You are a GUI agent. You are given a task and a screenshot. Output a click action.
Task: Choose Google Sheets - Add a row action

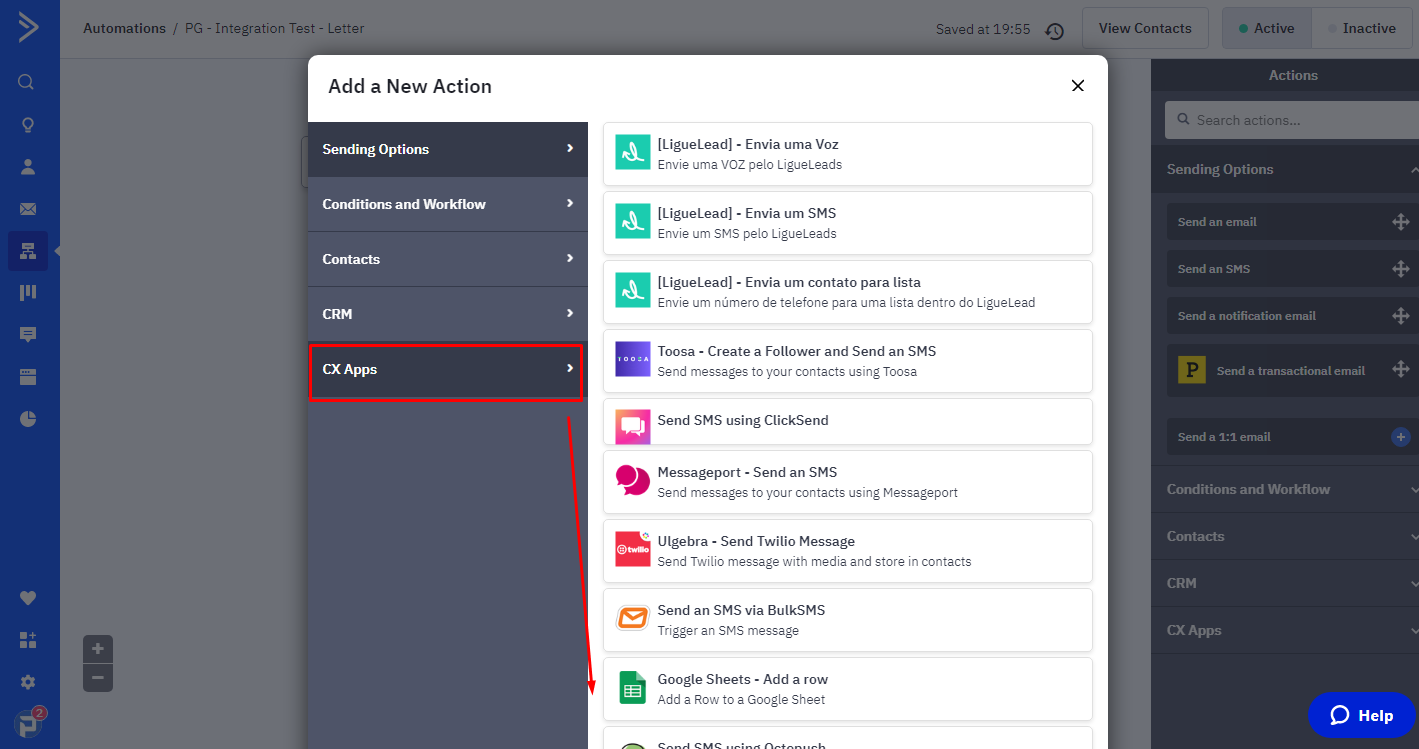pos(847,689)
